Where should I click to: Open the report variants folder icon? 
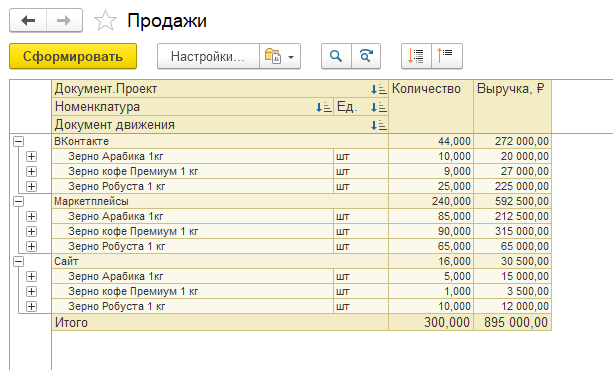click(x=273, y=56)
